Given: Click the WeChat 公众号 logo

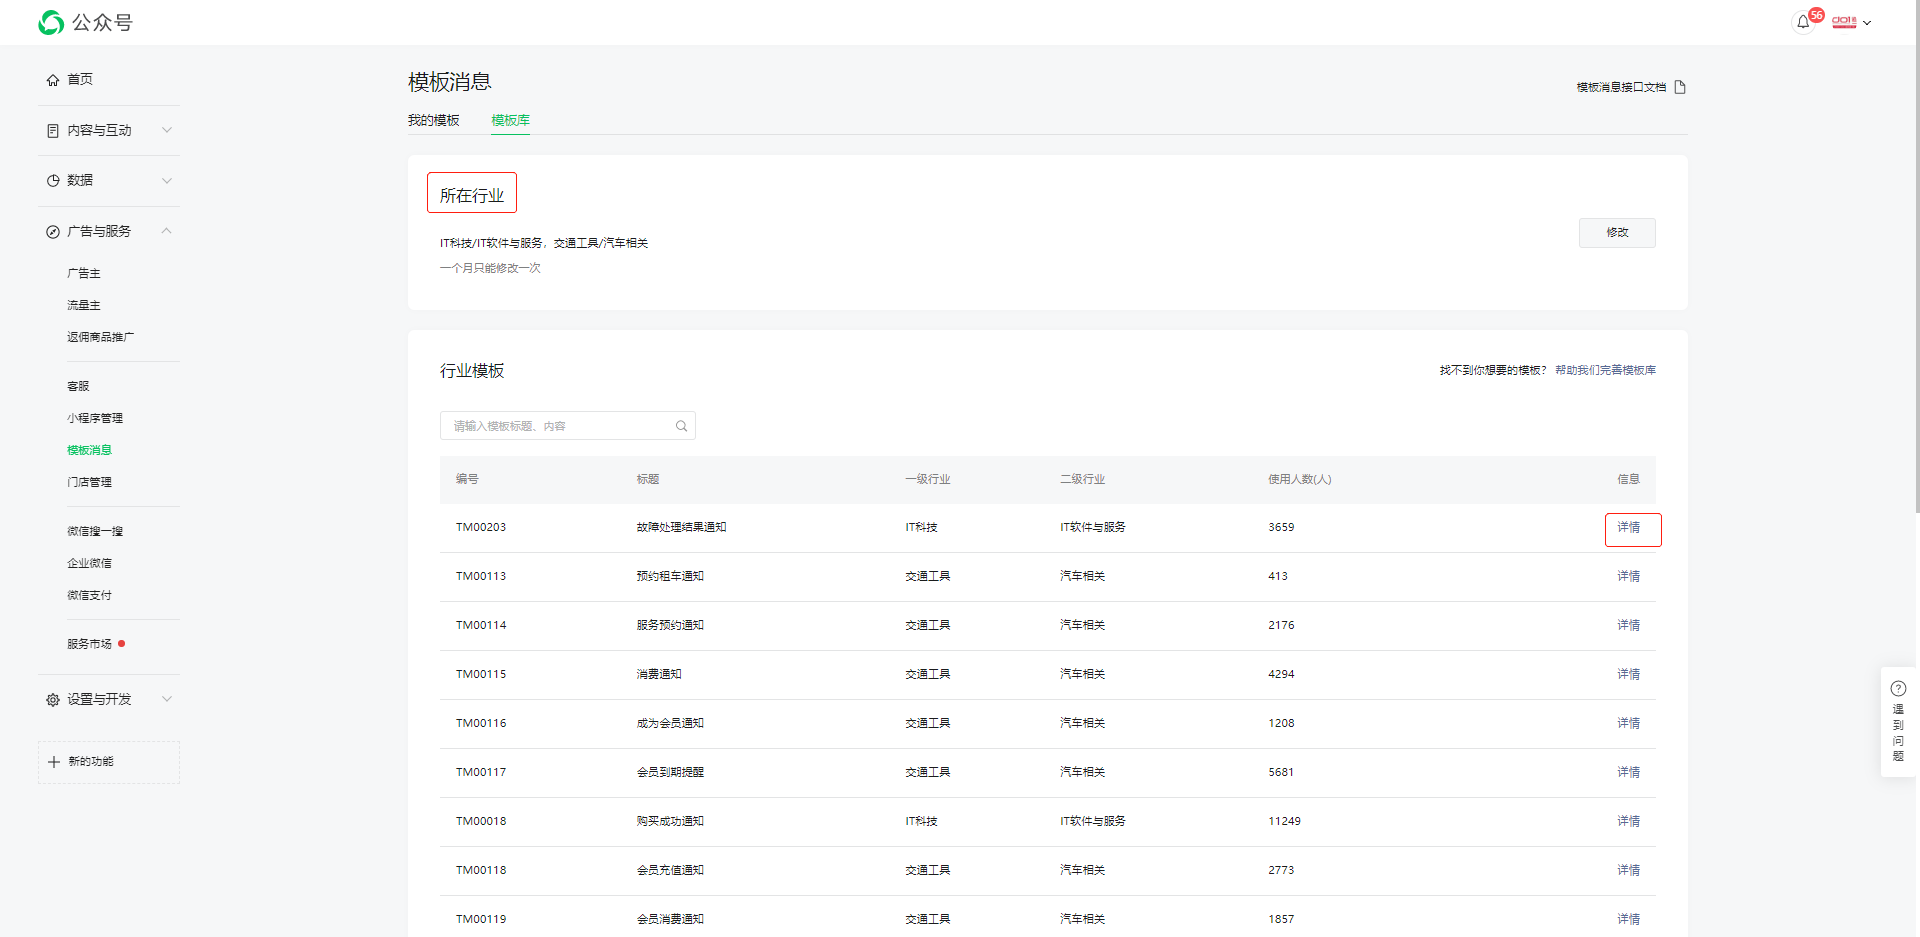Looking at the screenshot, I should pyautogui.click(x=85, y=22).
